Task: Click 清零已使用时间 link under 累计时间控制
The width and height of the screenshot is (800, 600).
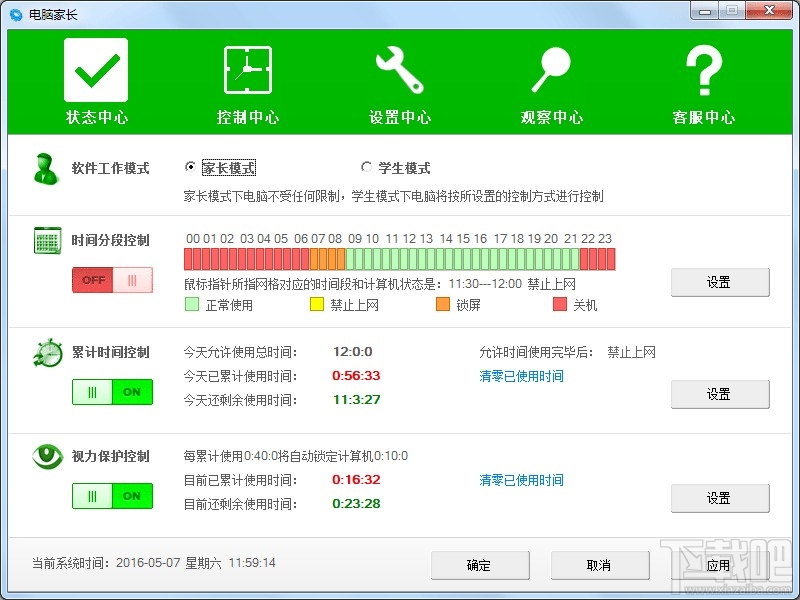Action: pyautogui.click(x=521, y=377)
